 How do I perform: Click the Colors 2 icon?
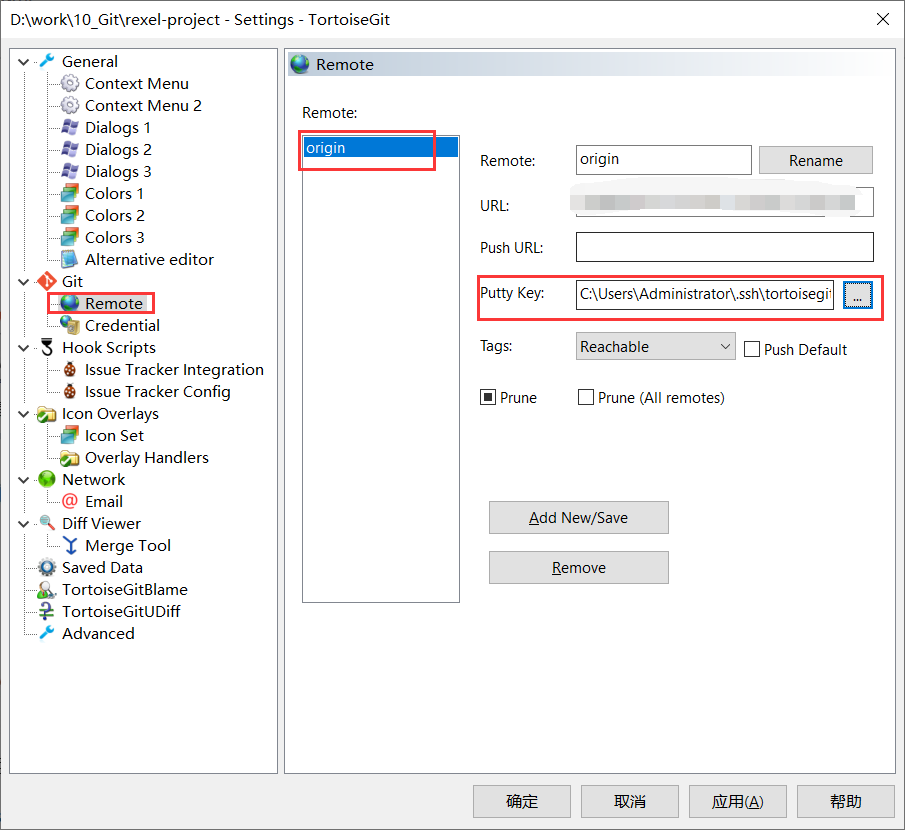70,215
